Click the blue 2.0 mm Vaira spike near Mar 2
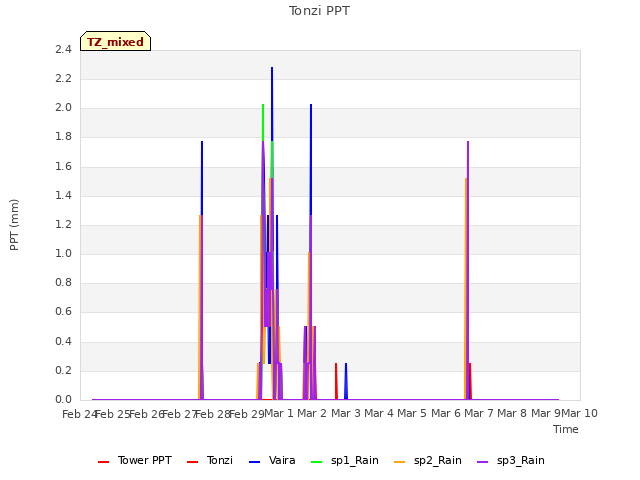This screenshot has width=640, height=480. [x=311, y=159]
